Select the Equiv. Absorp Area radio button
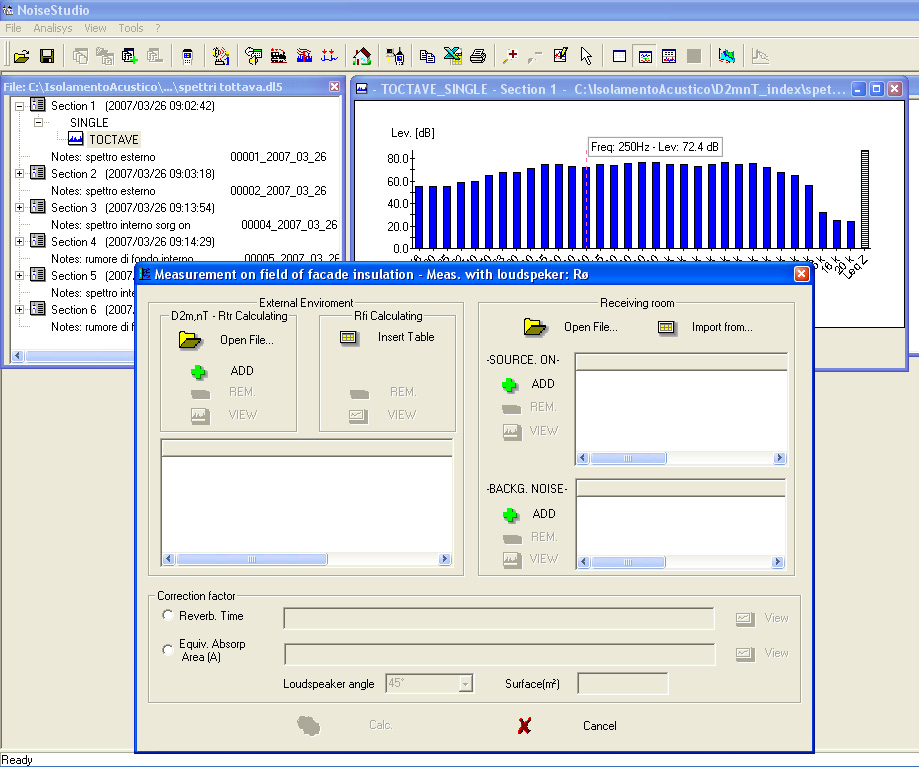The image size is (919, 767). pos(168,650)
